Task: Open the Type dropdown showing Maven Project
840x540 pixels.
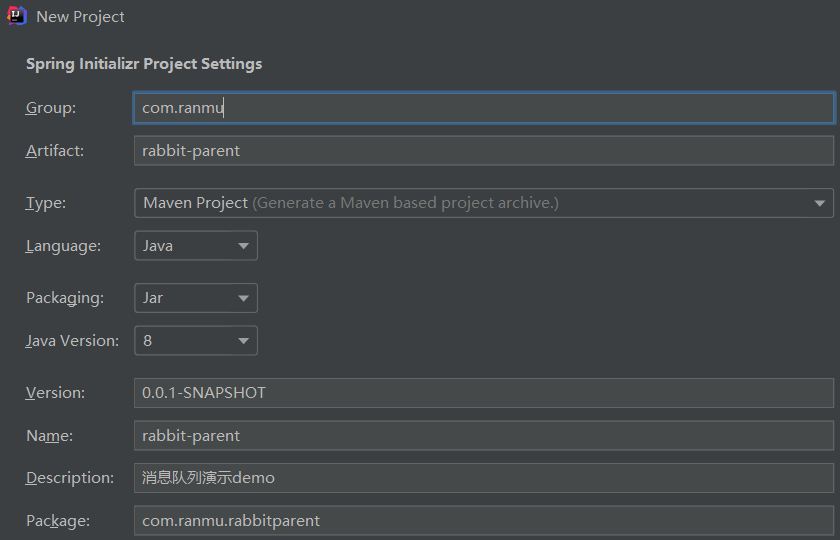Action: click(484, 203)
